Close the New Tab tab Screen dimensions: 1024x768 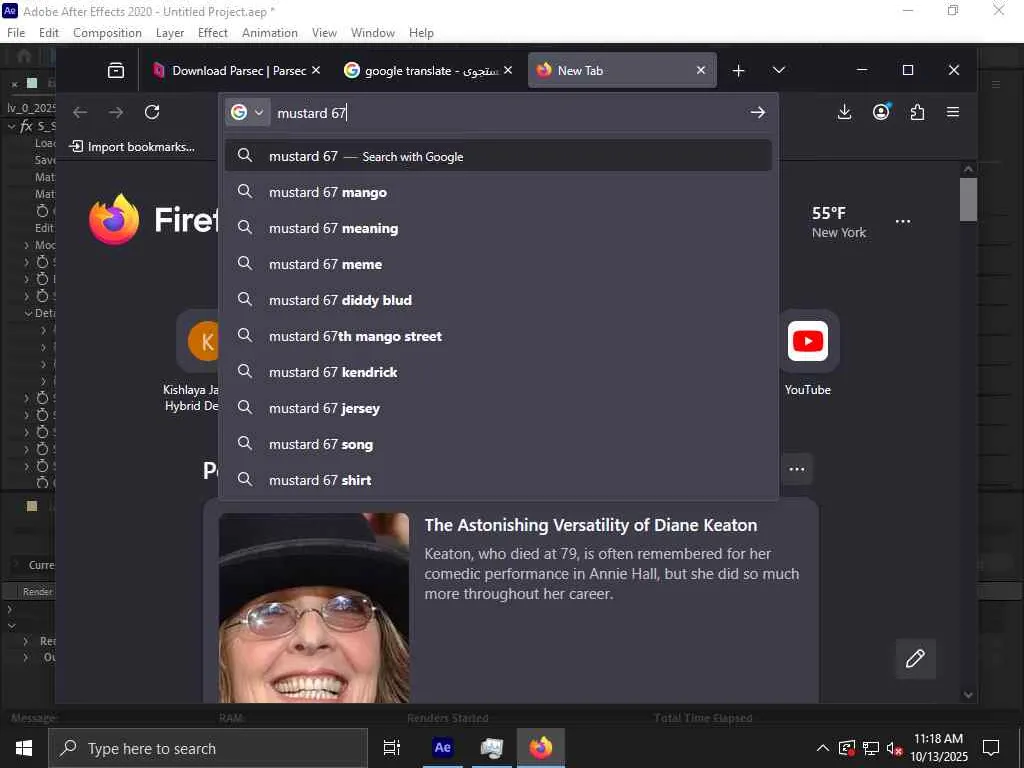pyautogui.click(x=701, y=70)
